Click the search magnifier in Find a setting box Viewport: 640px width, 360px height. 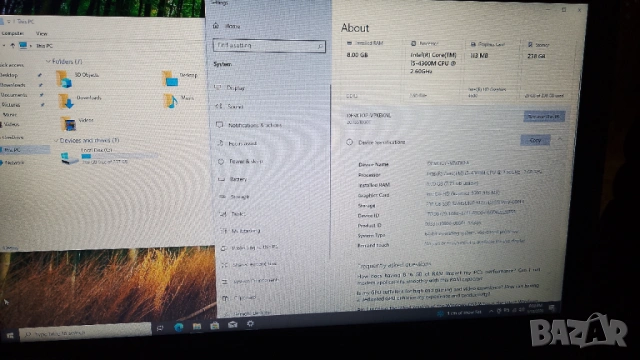click(x=320, y=47)
